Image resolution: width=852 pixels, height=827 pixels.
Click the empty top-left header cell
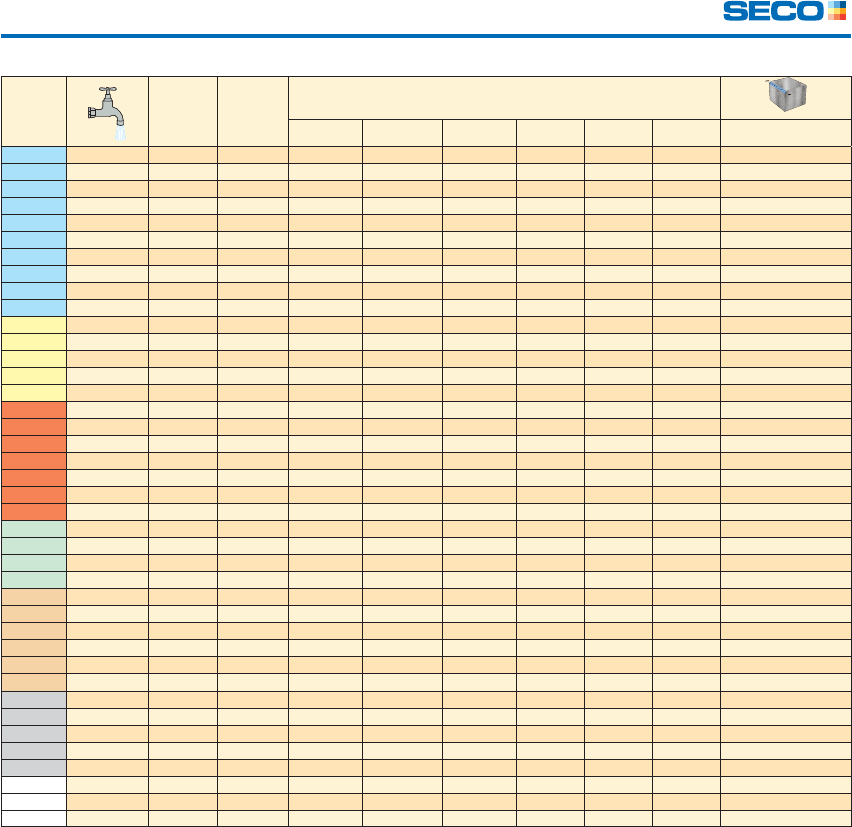coord(34,110)
